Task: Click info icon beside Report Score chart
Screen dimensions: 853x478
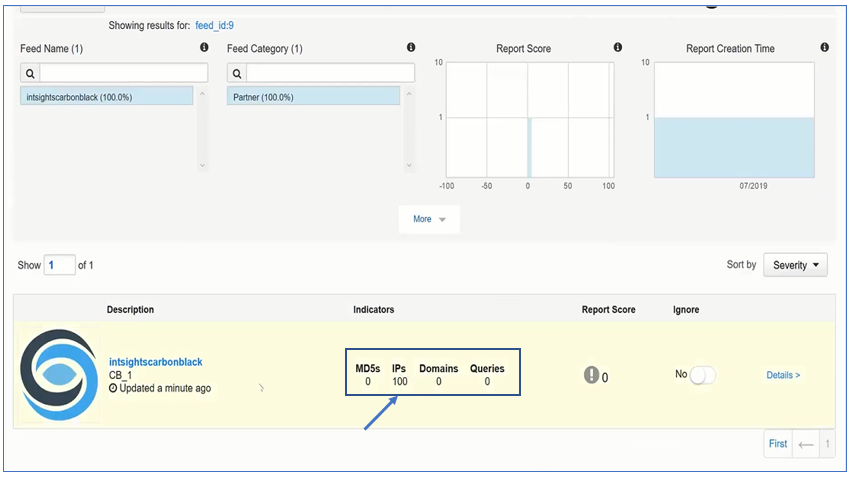Action: (x=617, y=48)
